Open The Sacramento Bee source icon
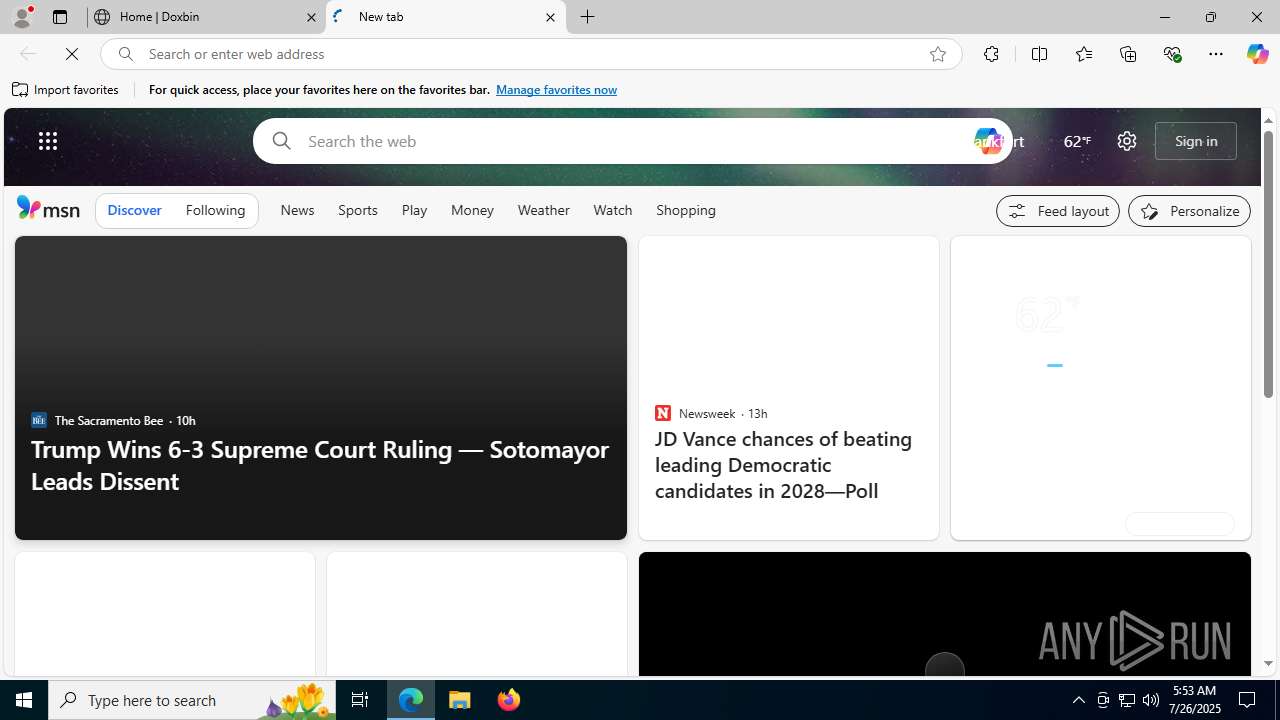Viewport: 1280px width, 720px height. (x=38, y=420)
